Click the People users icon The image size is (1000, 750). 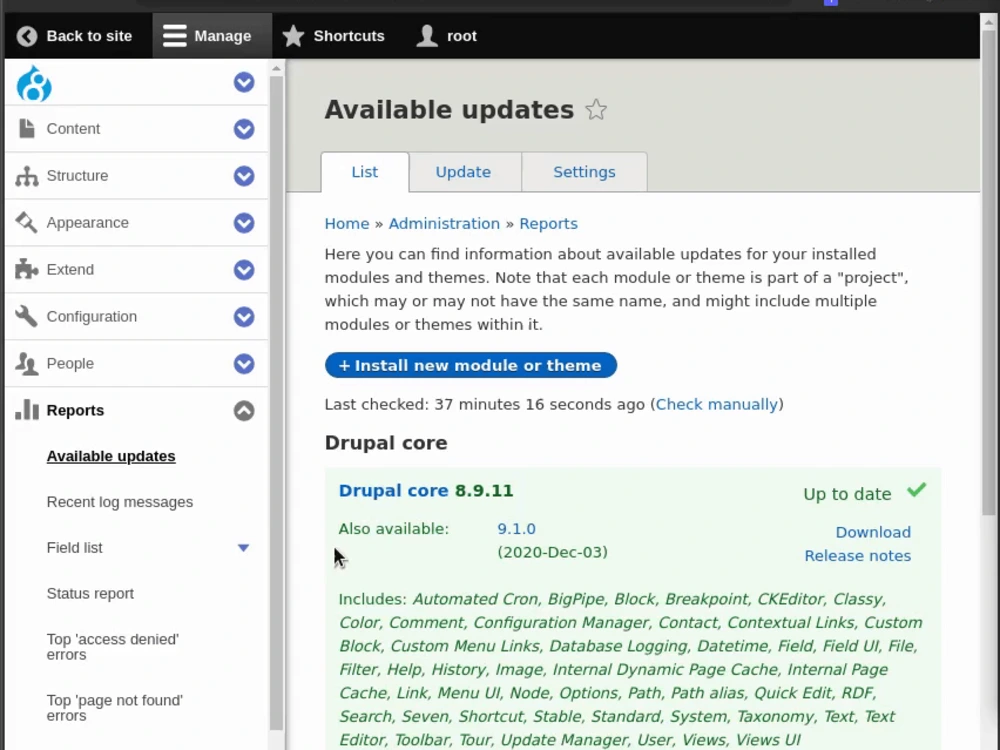tap(27, 364)
